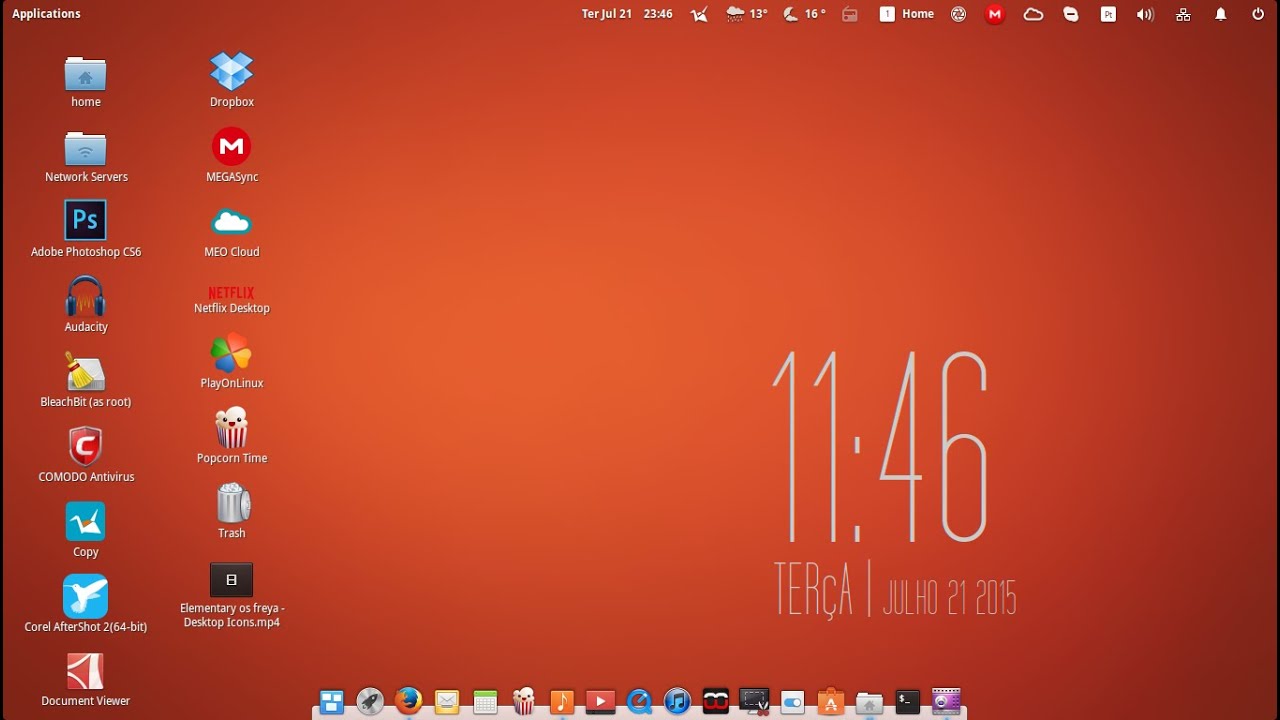The width and height of the screenshot is (1280, 720).
Task: Open the MEO Cloud desktop icon
Action: tap(231, 222)
